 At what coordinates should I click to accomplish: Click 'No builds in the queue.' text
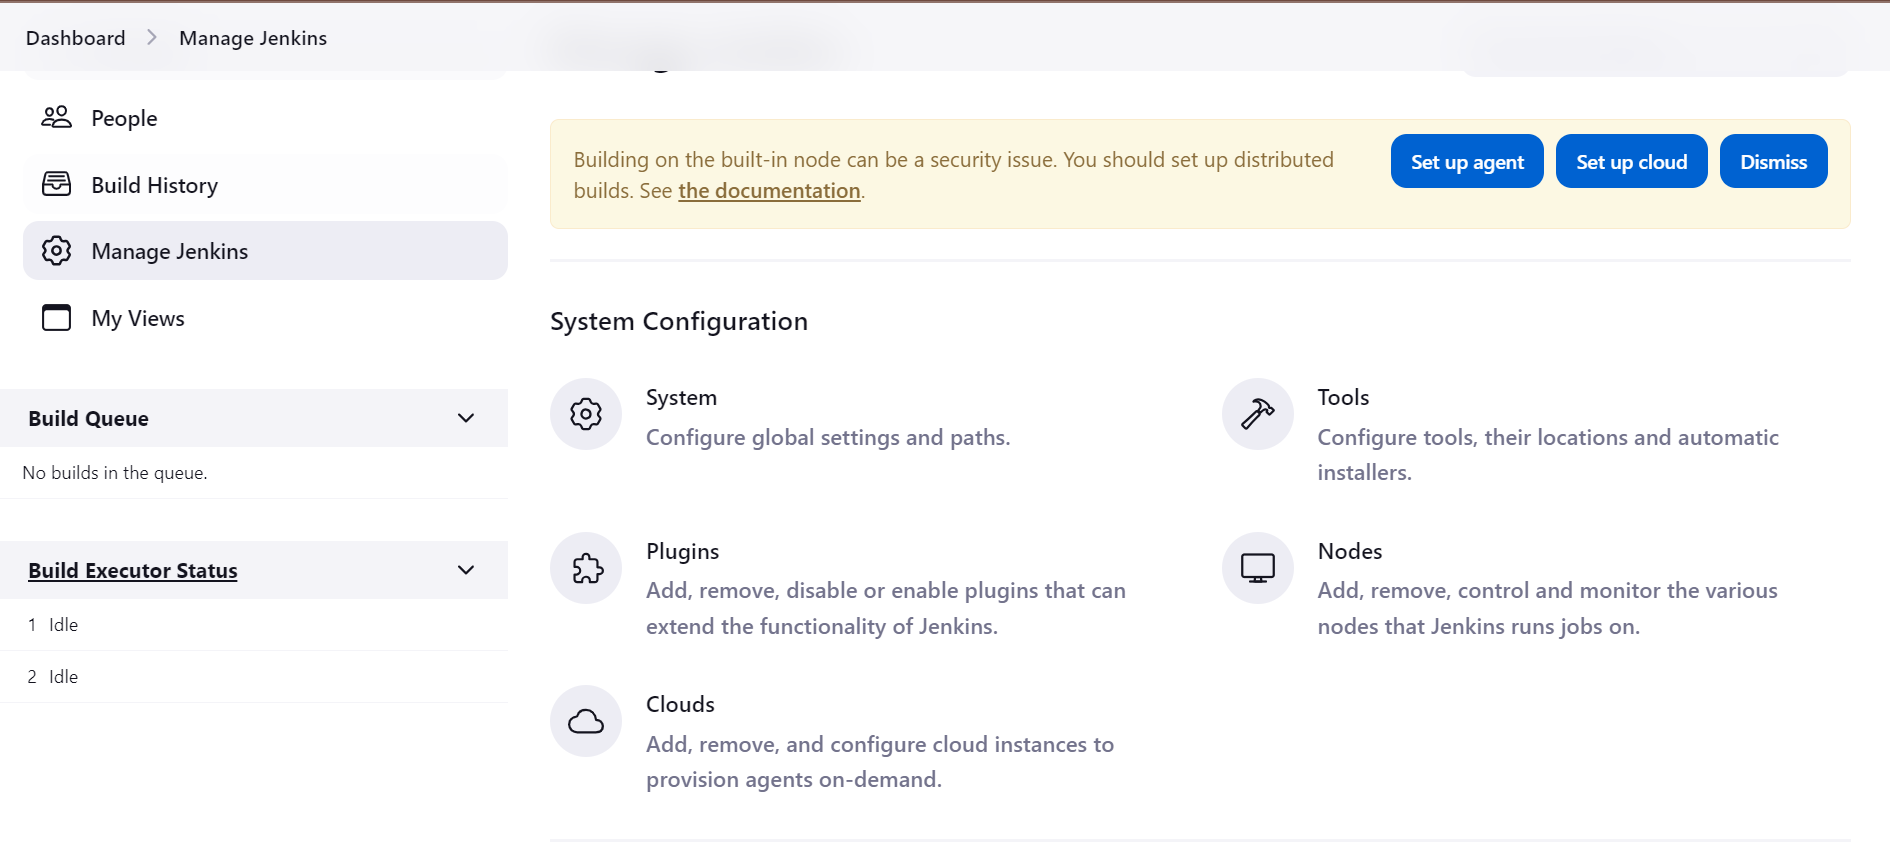click(x=115, y=473)
